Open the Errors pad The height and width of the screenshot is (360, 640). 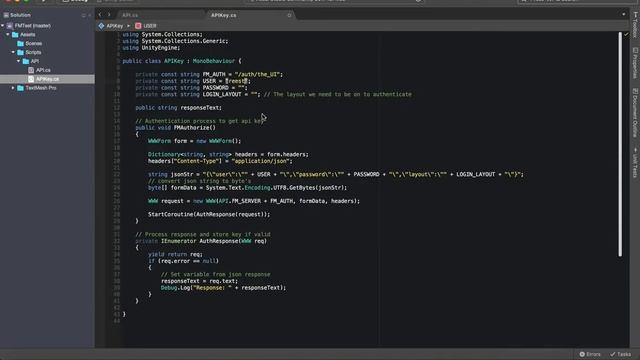point(590,354)
